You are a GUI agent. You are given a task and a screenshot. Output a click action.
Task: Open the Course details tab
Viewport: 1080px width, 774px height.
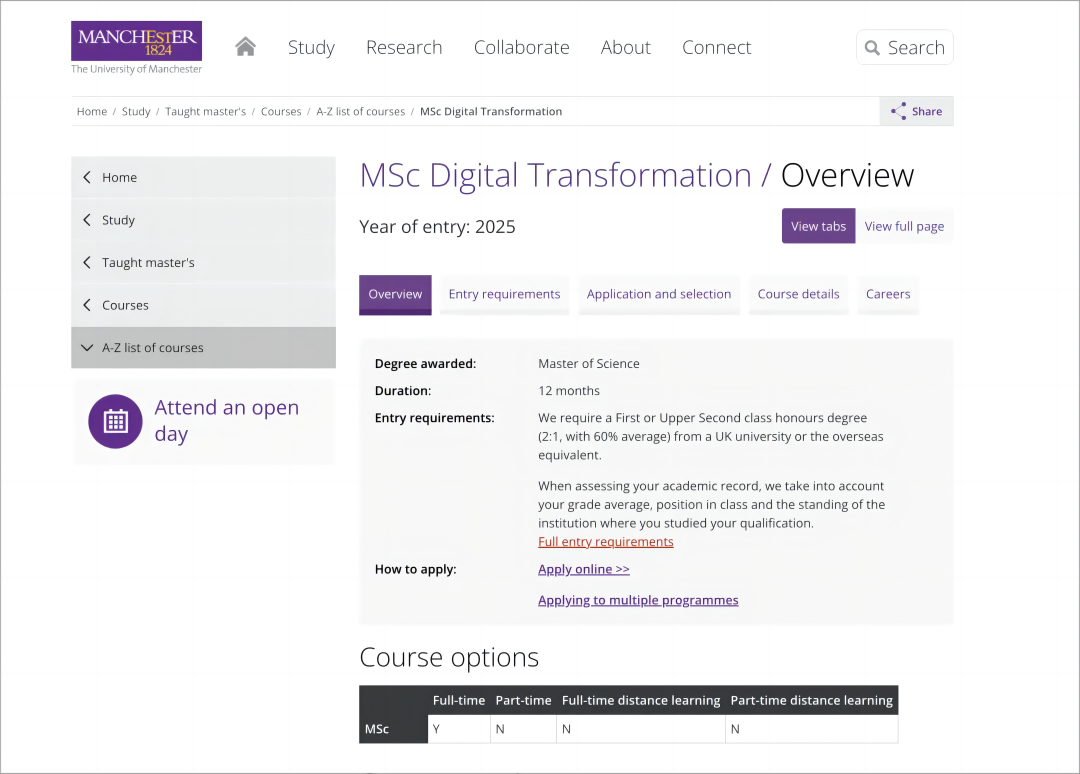pos(799,295)
